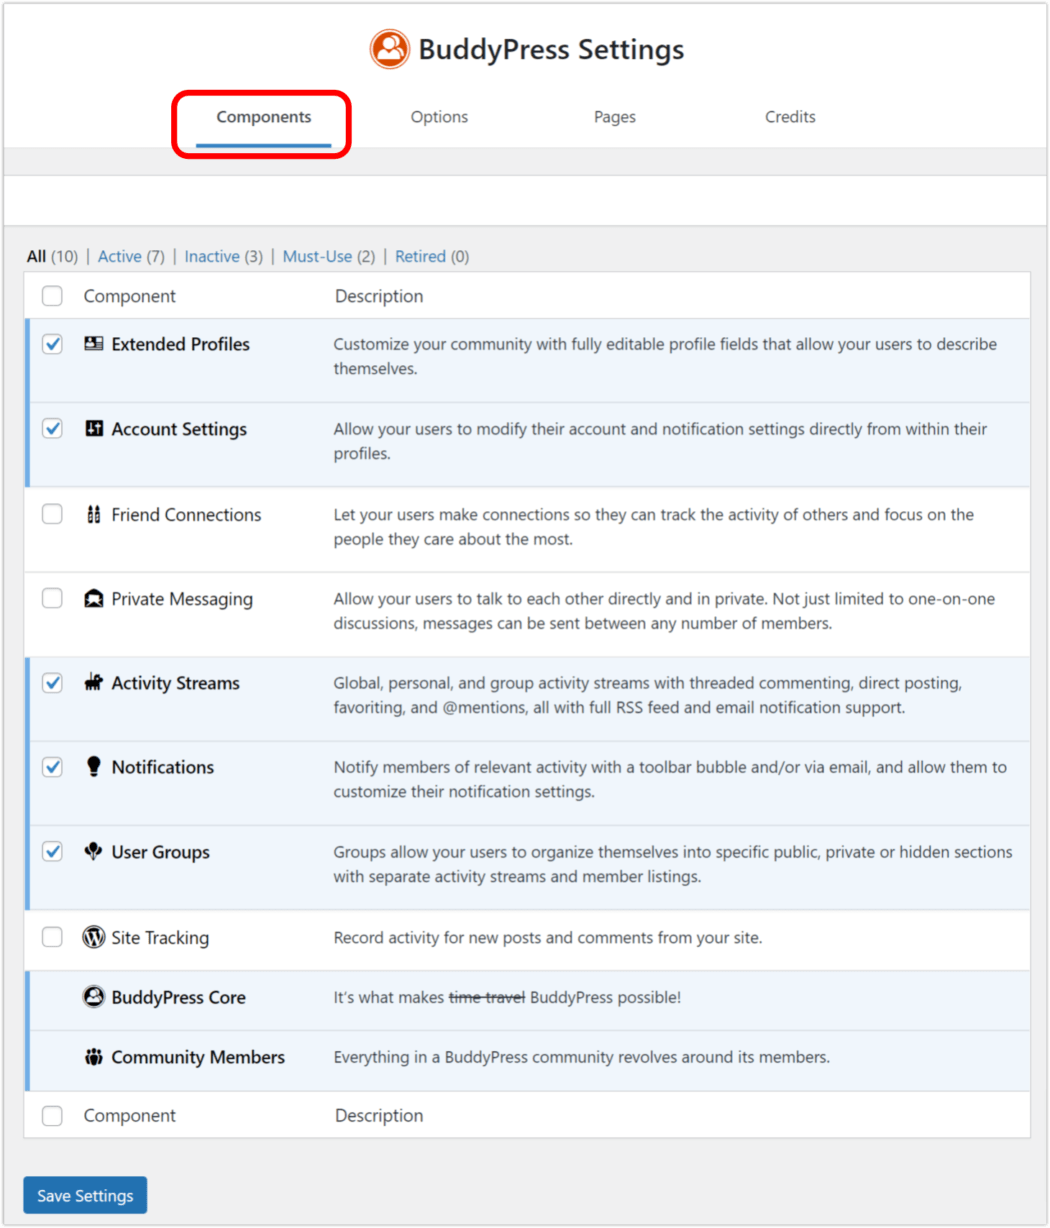This screenshot has width=1050, height=1228.
Task: Filter components by Active
Action: pos(119,257)
